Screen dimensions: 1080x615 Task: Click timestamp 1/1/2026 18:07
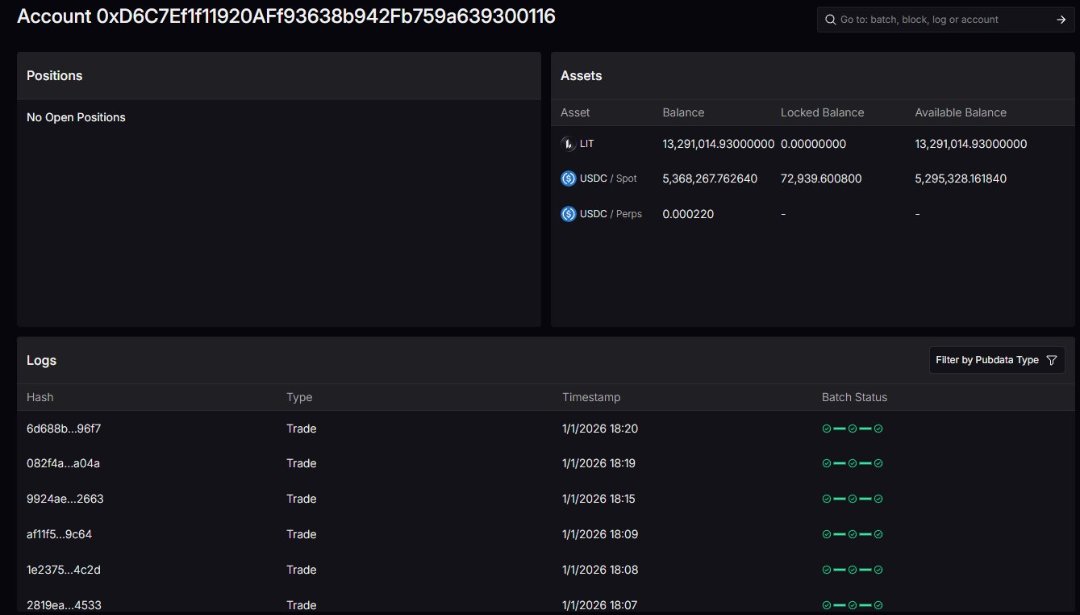[x=599, y=605]
